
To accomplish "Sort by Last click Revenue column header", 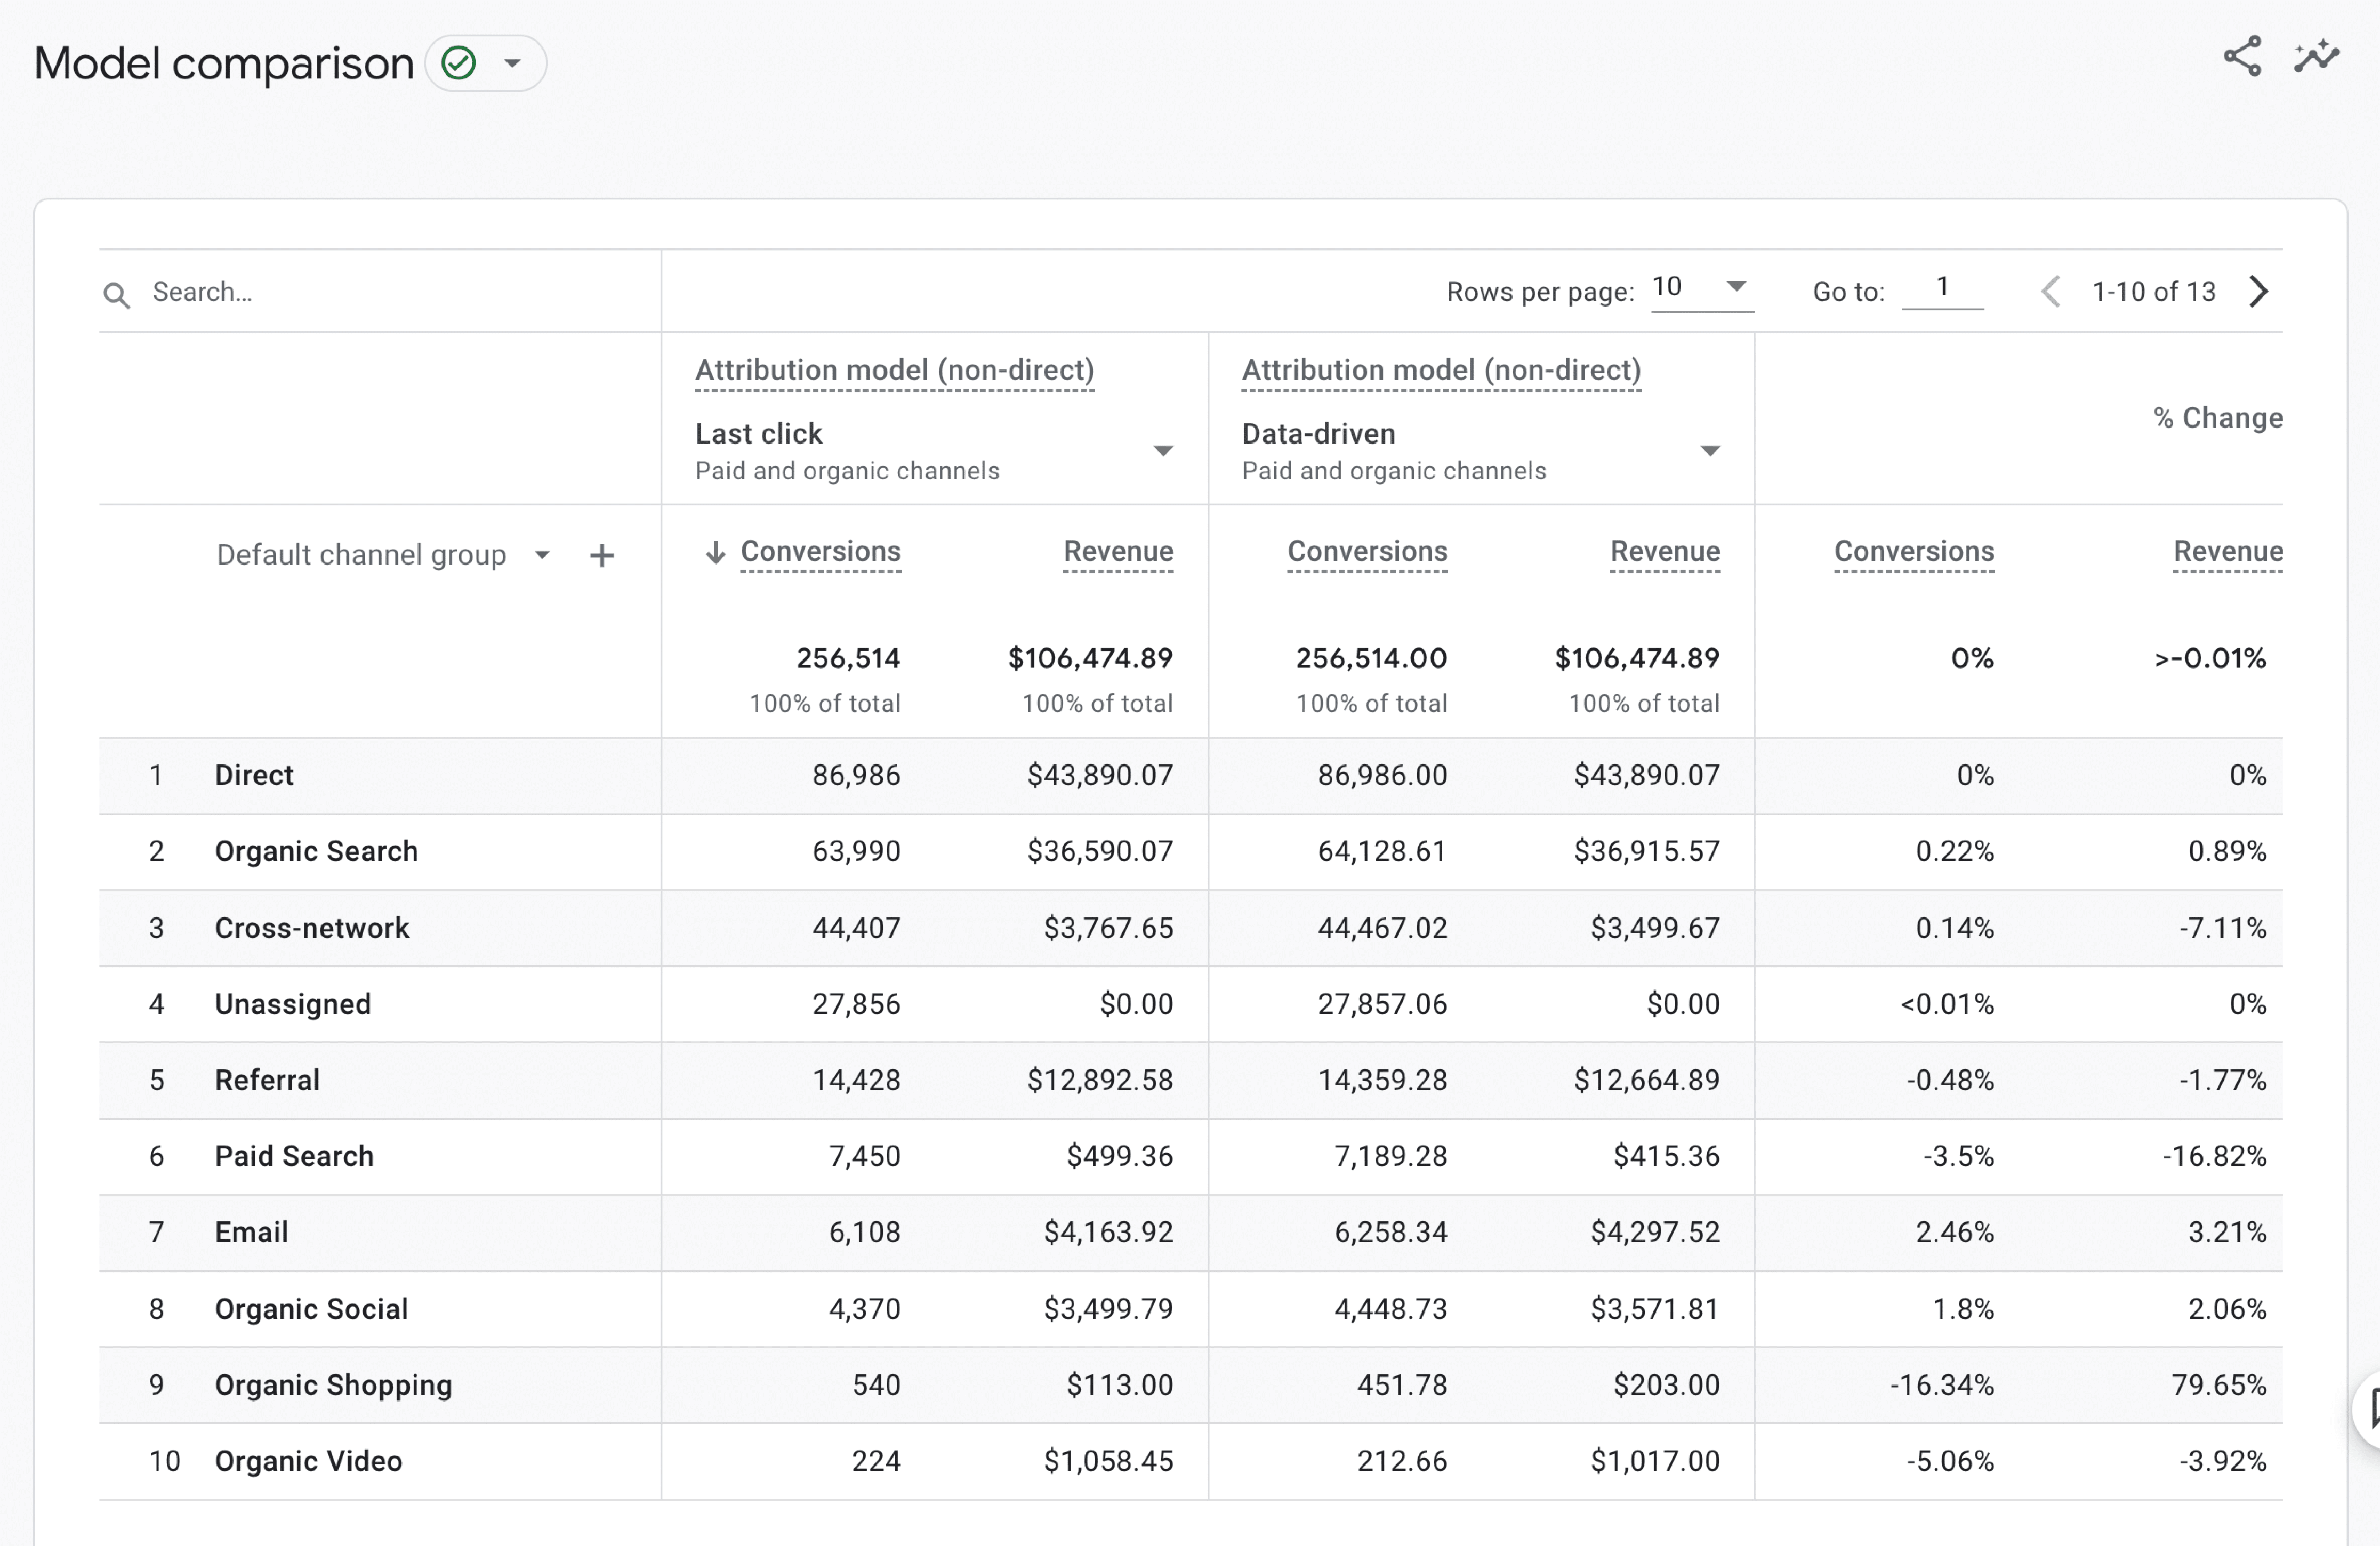I will click(1117, 552).
